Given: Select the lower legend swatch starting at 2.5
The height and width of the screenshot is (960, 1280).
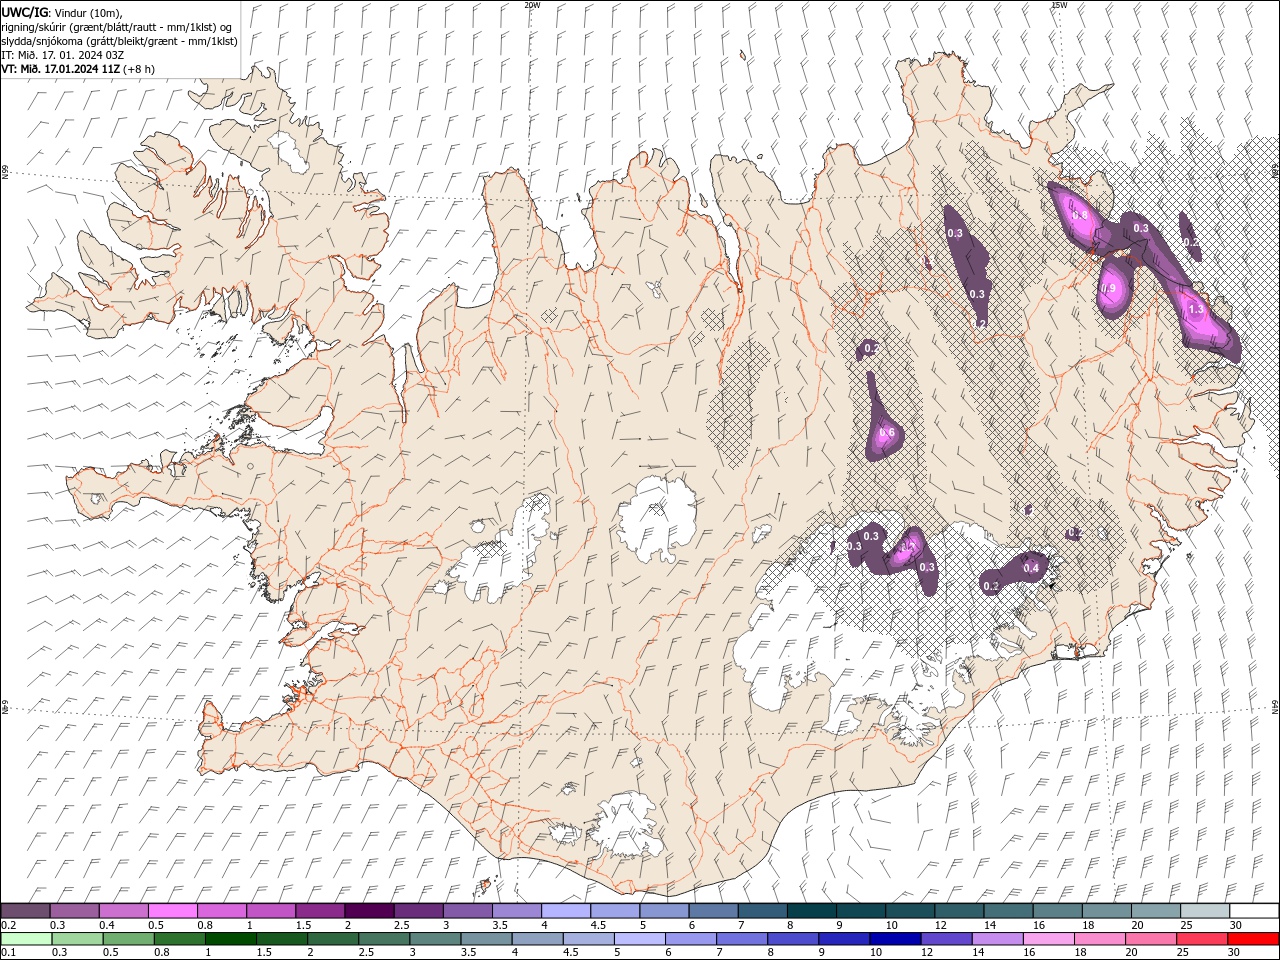Looking at the screenshot, I should (384, 938).
